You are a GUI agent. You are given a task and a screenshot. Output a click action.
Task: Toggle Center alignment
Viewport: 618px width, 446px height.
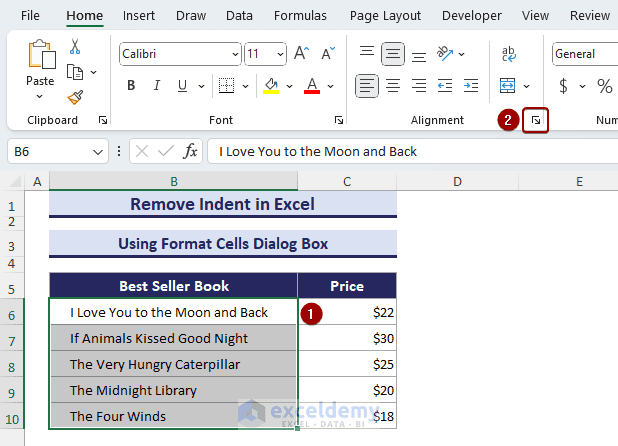(x=393, y=85)
